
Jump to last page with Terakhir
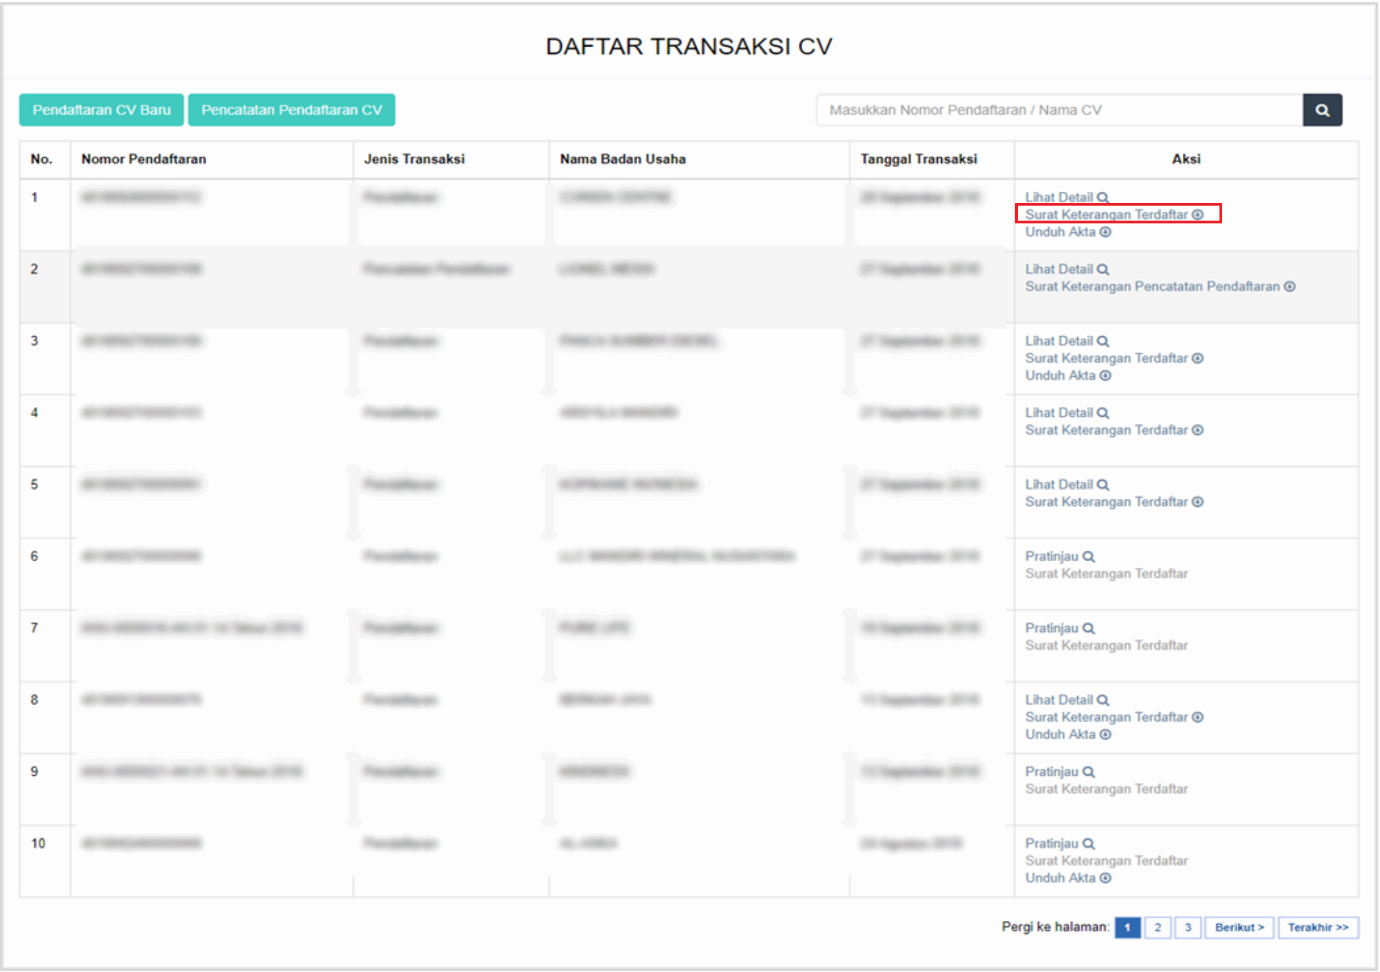point(1317,927)
